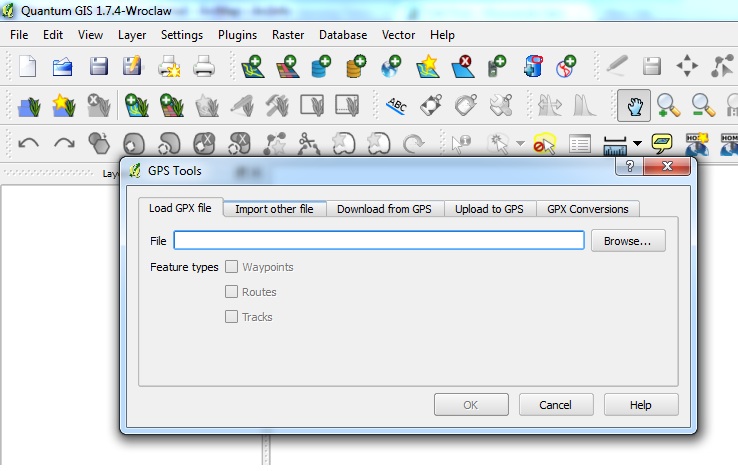
Task: Switch to the GPX Conversions tab
Action: [x=587, y=209]
